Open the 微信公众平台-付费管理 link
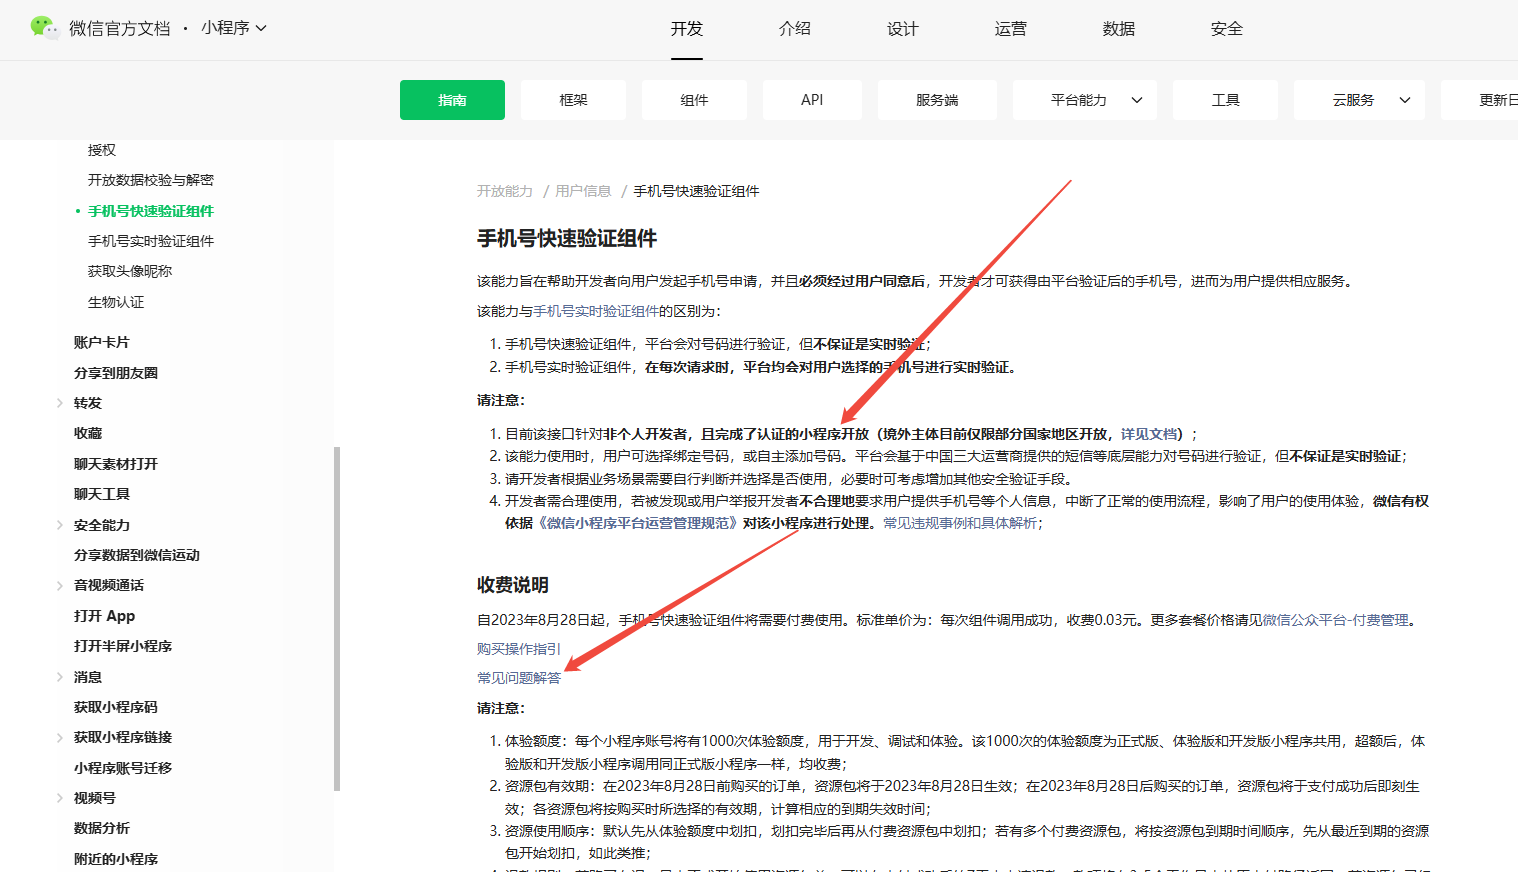The height and width of the screenshot is (872, 1518). (1336, 620)
